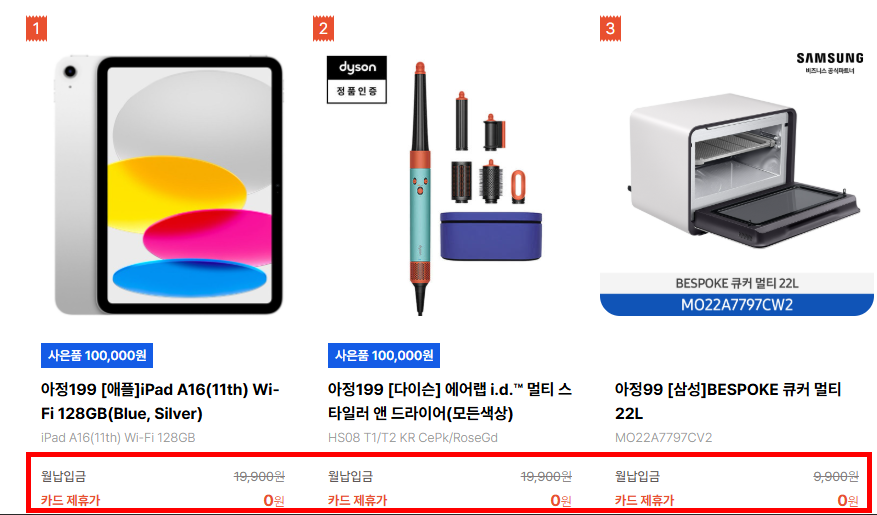This screenshot has width=877, height=515.
Task: Click the dyson 정품인증 badge
Action: (357, 79)
